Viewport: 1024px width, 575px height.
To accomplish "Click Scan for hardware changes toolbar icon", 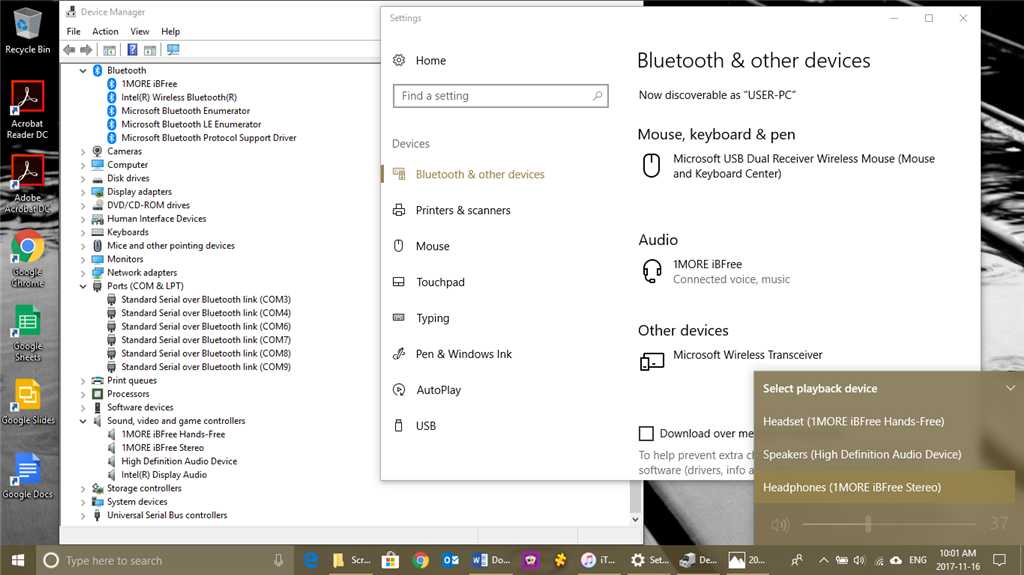I will (172, 50).
